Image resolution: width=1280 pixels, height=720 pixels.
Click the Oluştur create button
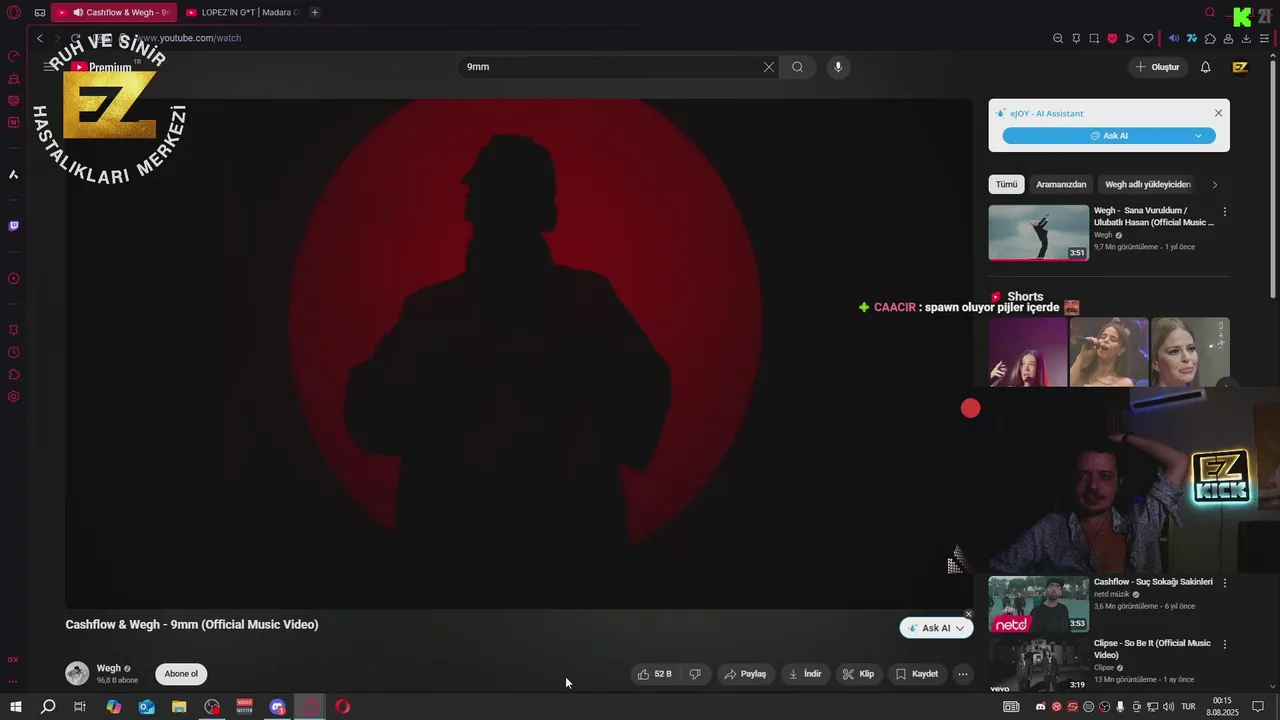pos(1157,67)
